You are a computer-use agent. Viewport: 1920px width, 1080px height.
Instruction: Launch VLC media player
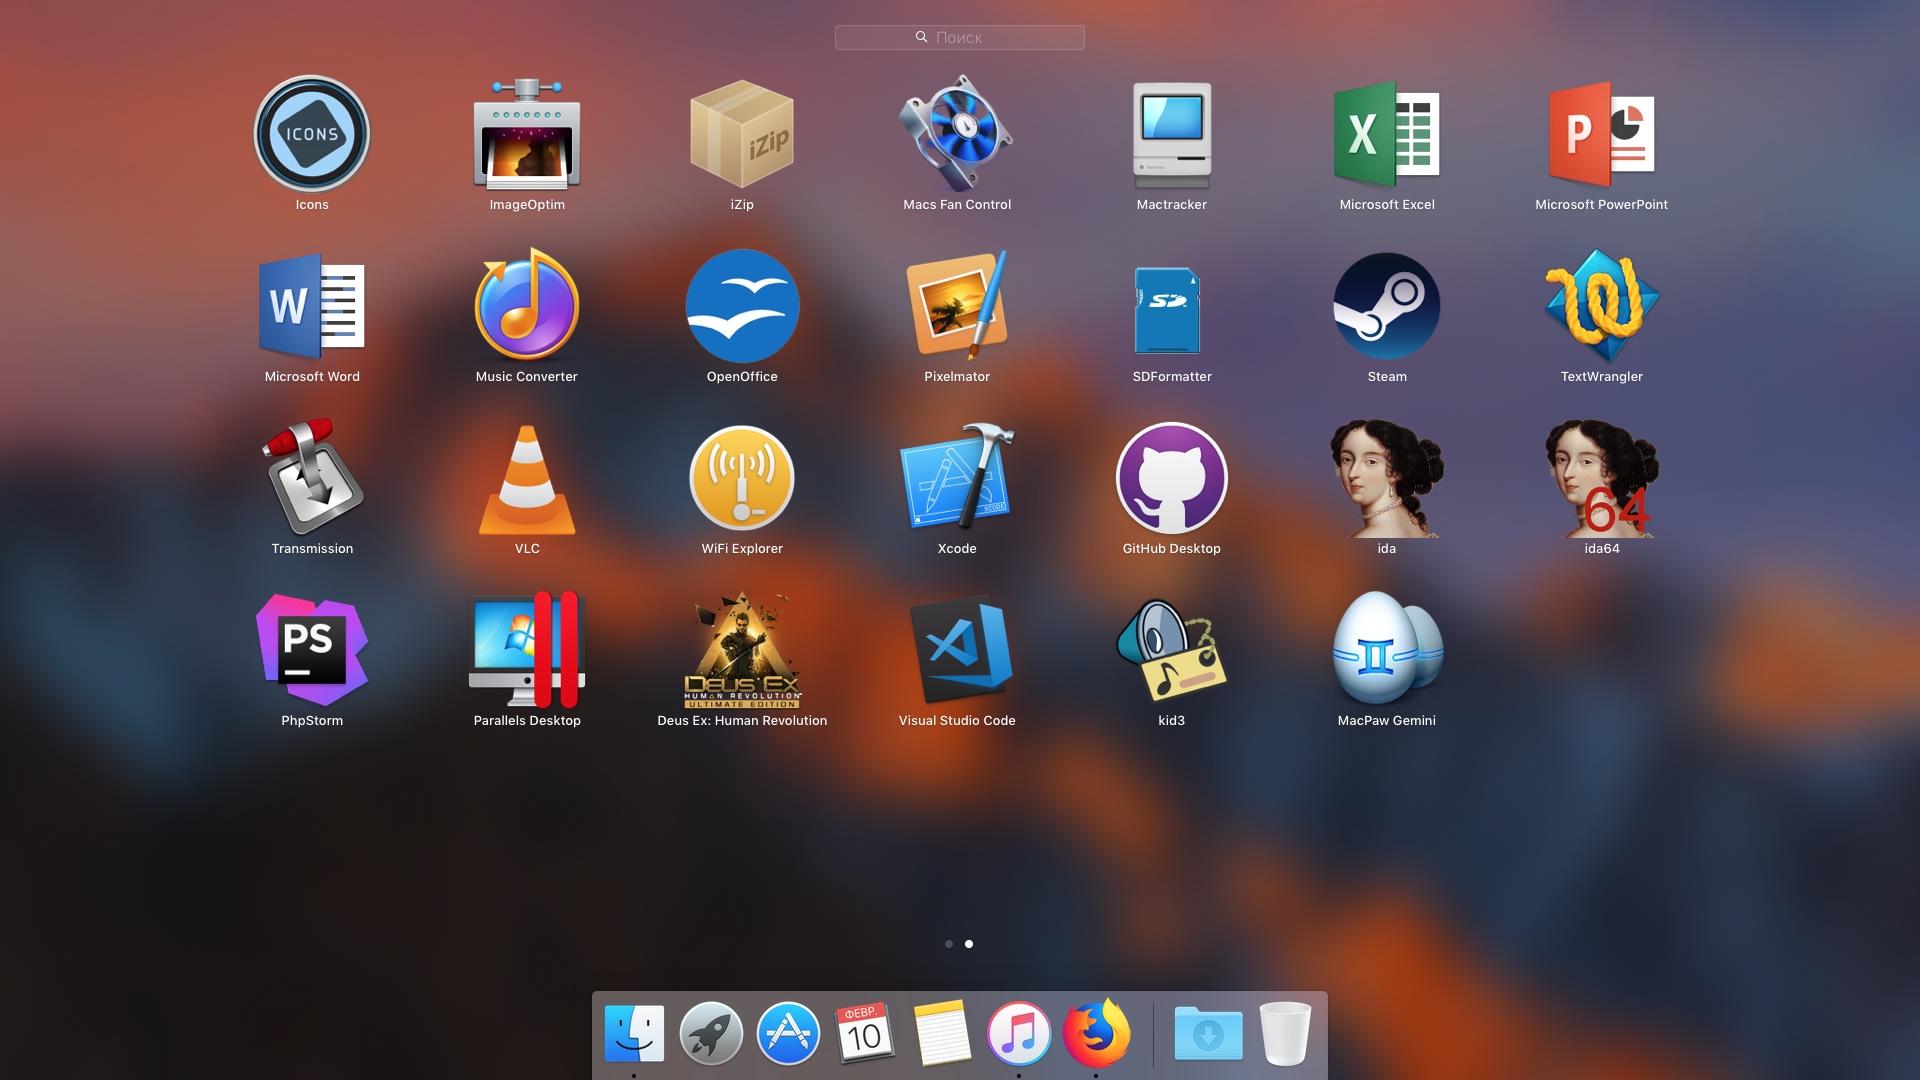[527, 480]
